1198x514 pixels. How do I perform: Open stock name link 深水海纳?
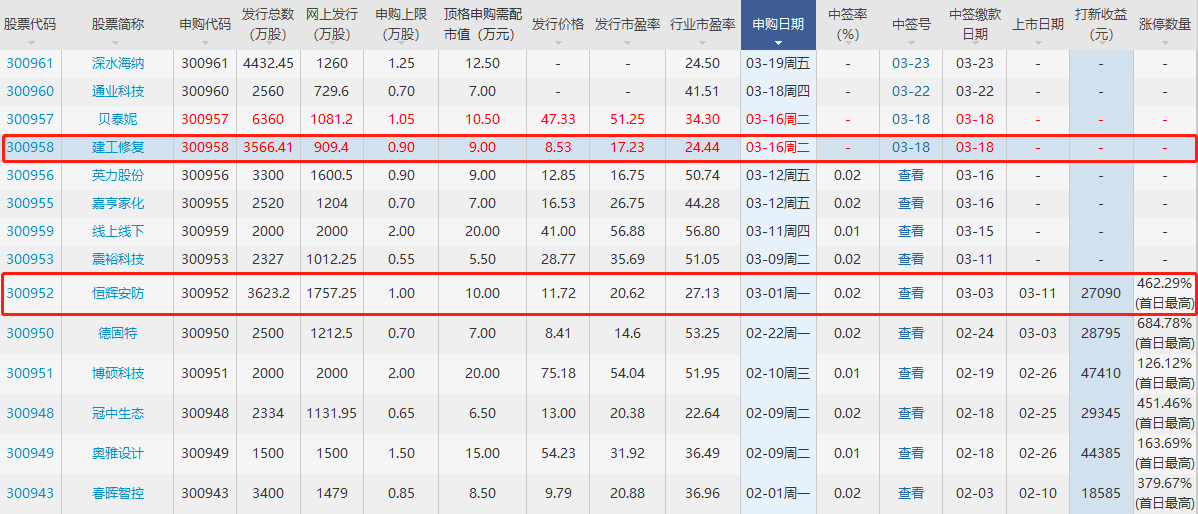point(117,63)
